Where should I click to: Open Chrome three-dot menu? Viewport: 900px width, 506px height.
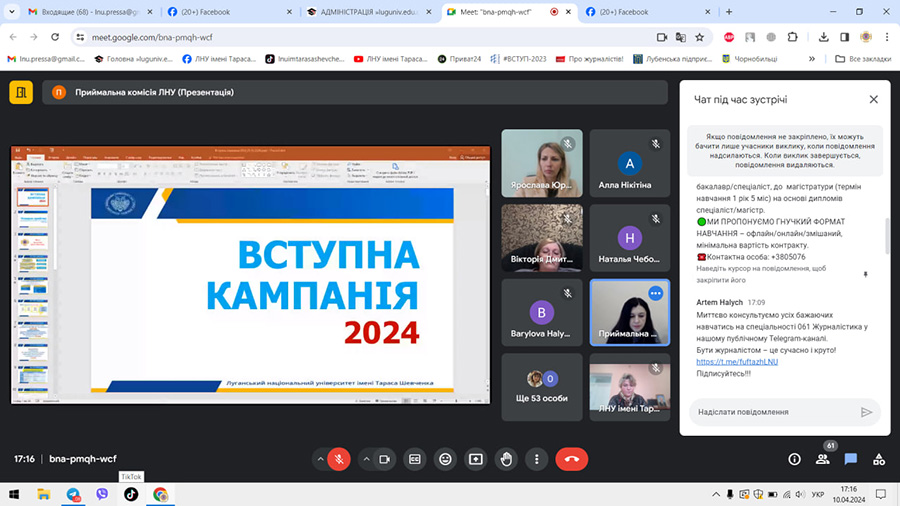pos(887,37)
